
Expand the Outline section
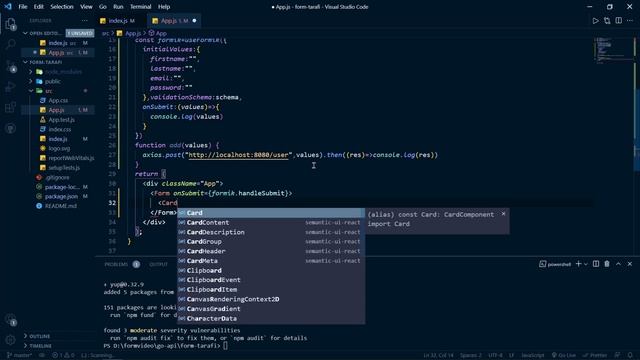[25, 336]
